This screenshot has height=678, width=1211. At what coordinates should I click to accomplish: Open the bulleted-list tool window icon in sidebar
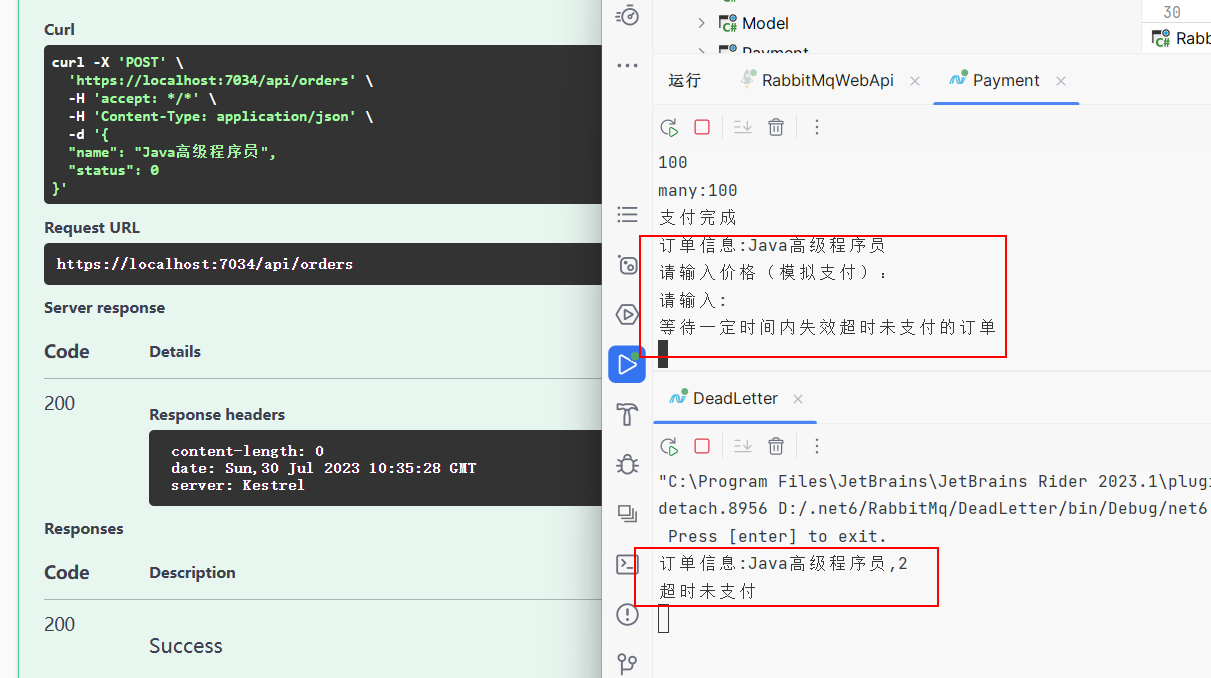pos(627,214)
